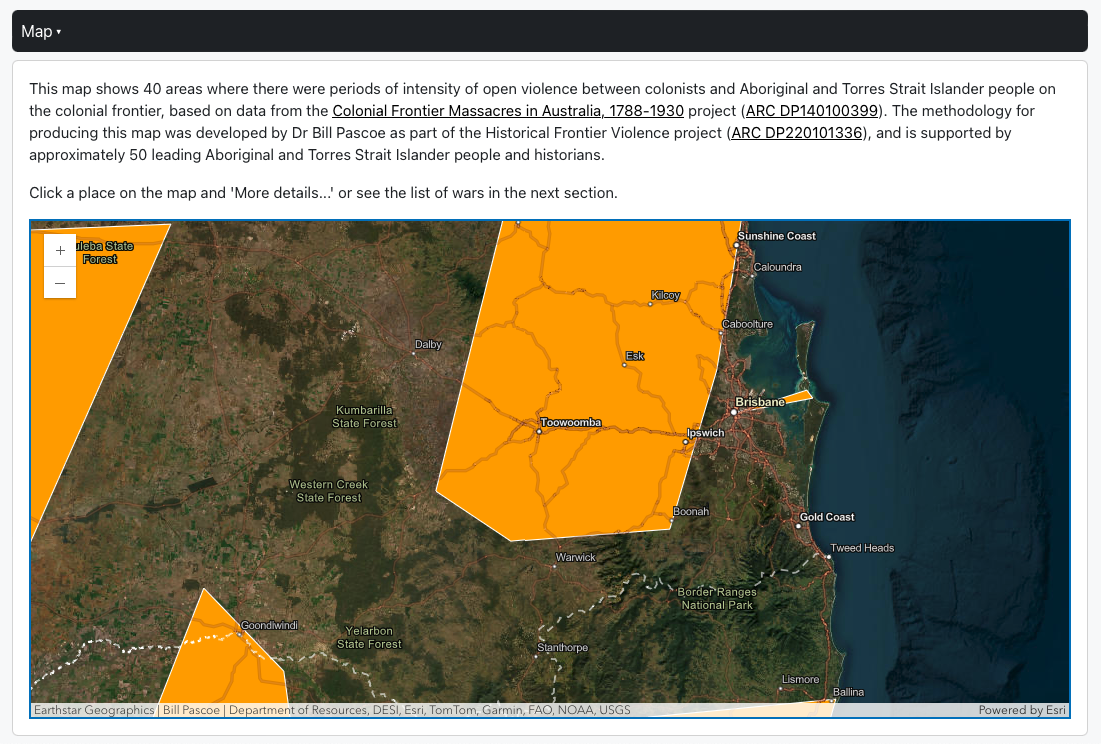The width and height of the screenshot is (1101, 744).
Task: Open the ARC DP140100399 link
Action: point(812,111)
